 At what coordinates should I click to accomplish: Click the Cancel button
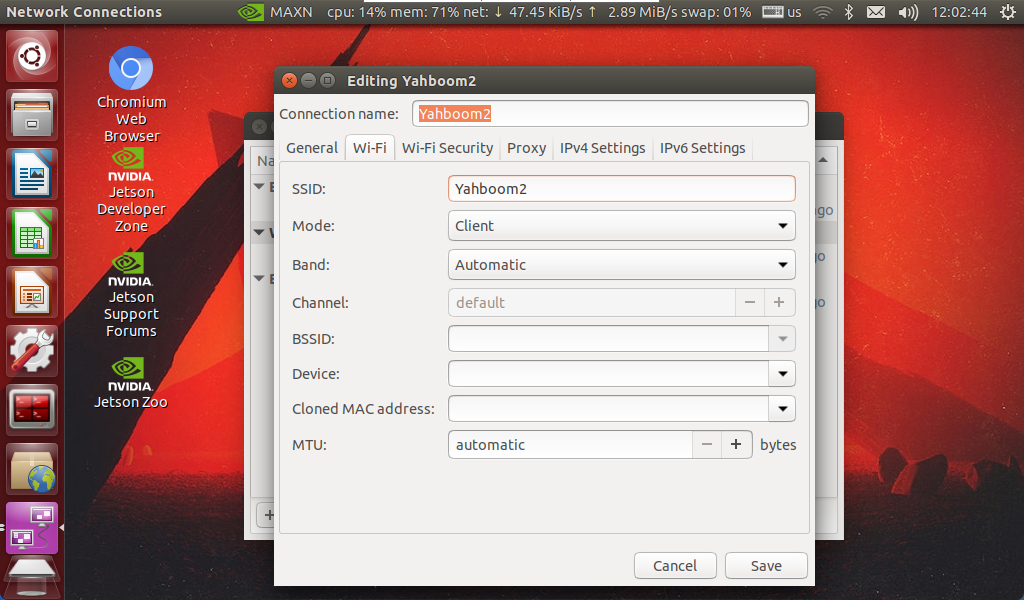(x=675, y=566)
